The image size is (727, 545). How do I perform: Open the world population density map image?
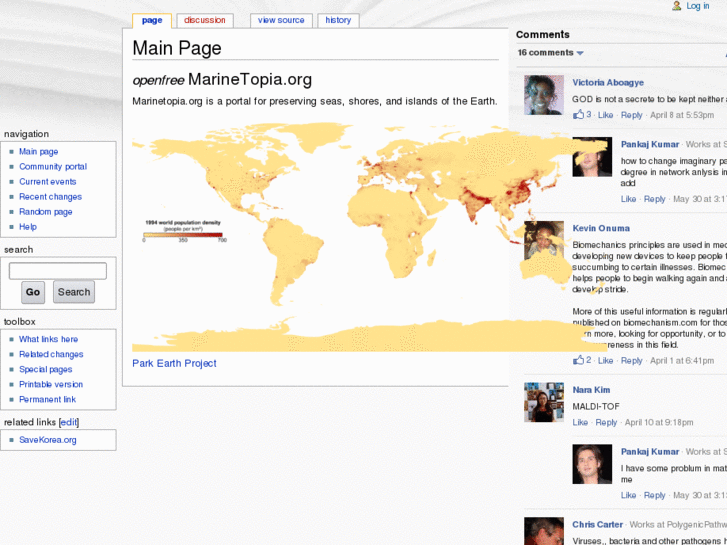pyautogui.click(x=370, y=237)
